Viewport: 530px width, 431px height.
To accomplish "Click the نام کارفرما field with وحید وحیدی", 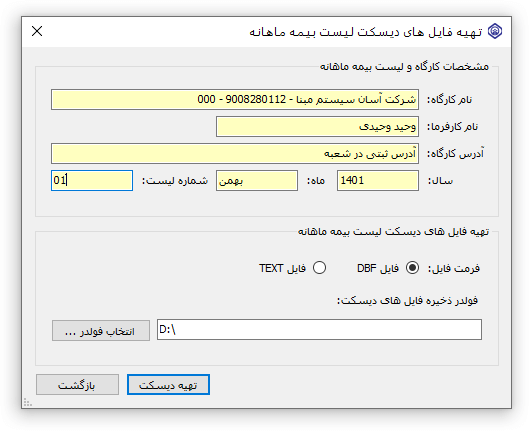I will tap(317, 126).
